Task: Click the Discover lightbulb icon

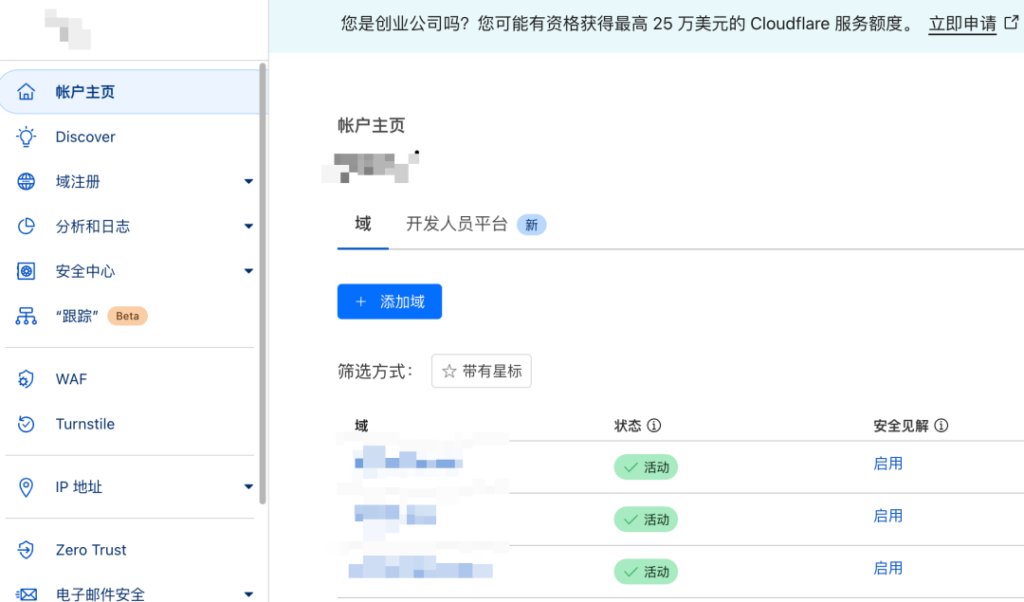Action: 27,137
